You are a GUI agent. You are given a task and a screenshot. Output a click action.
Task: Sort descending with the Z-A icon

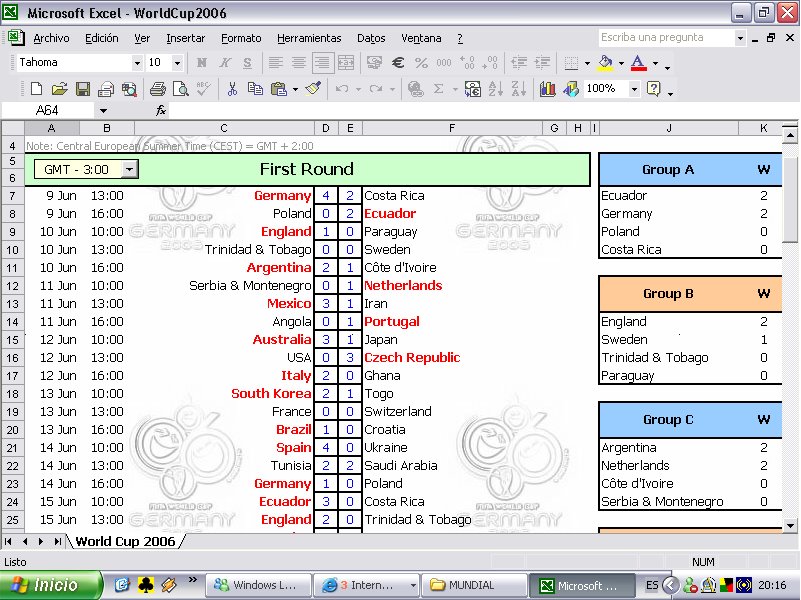(519, 89)
